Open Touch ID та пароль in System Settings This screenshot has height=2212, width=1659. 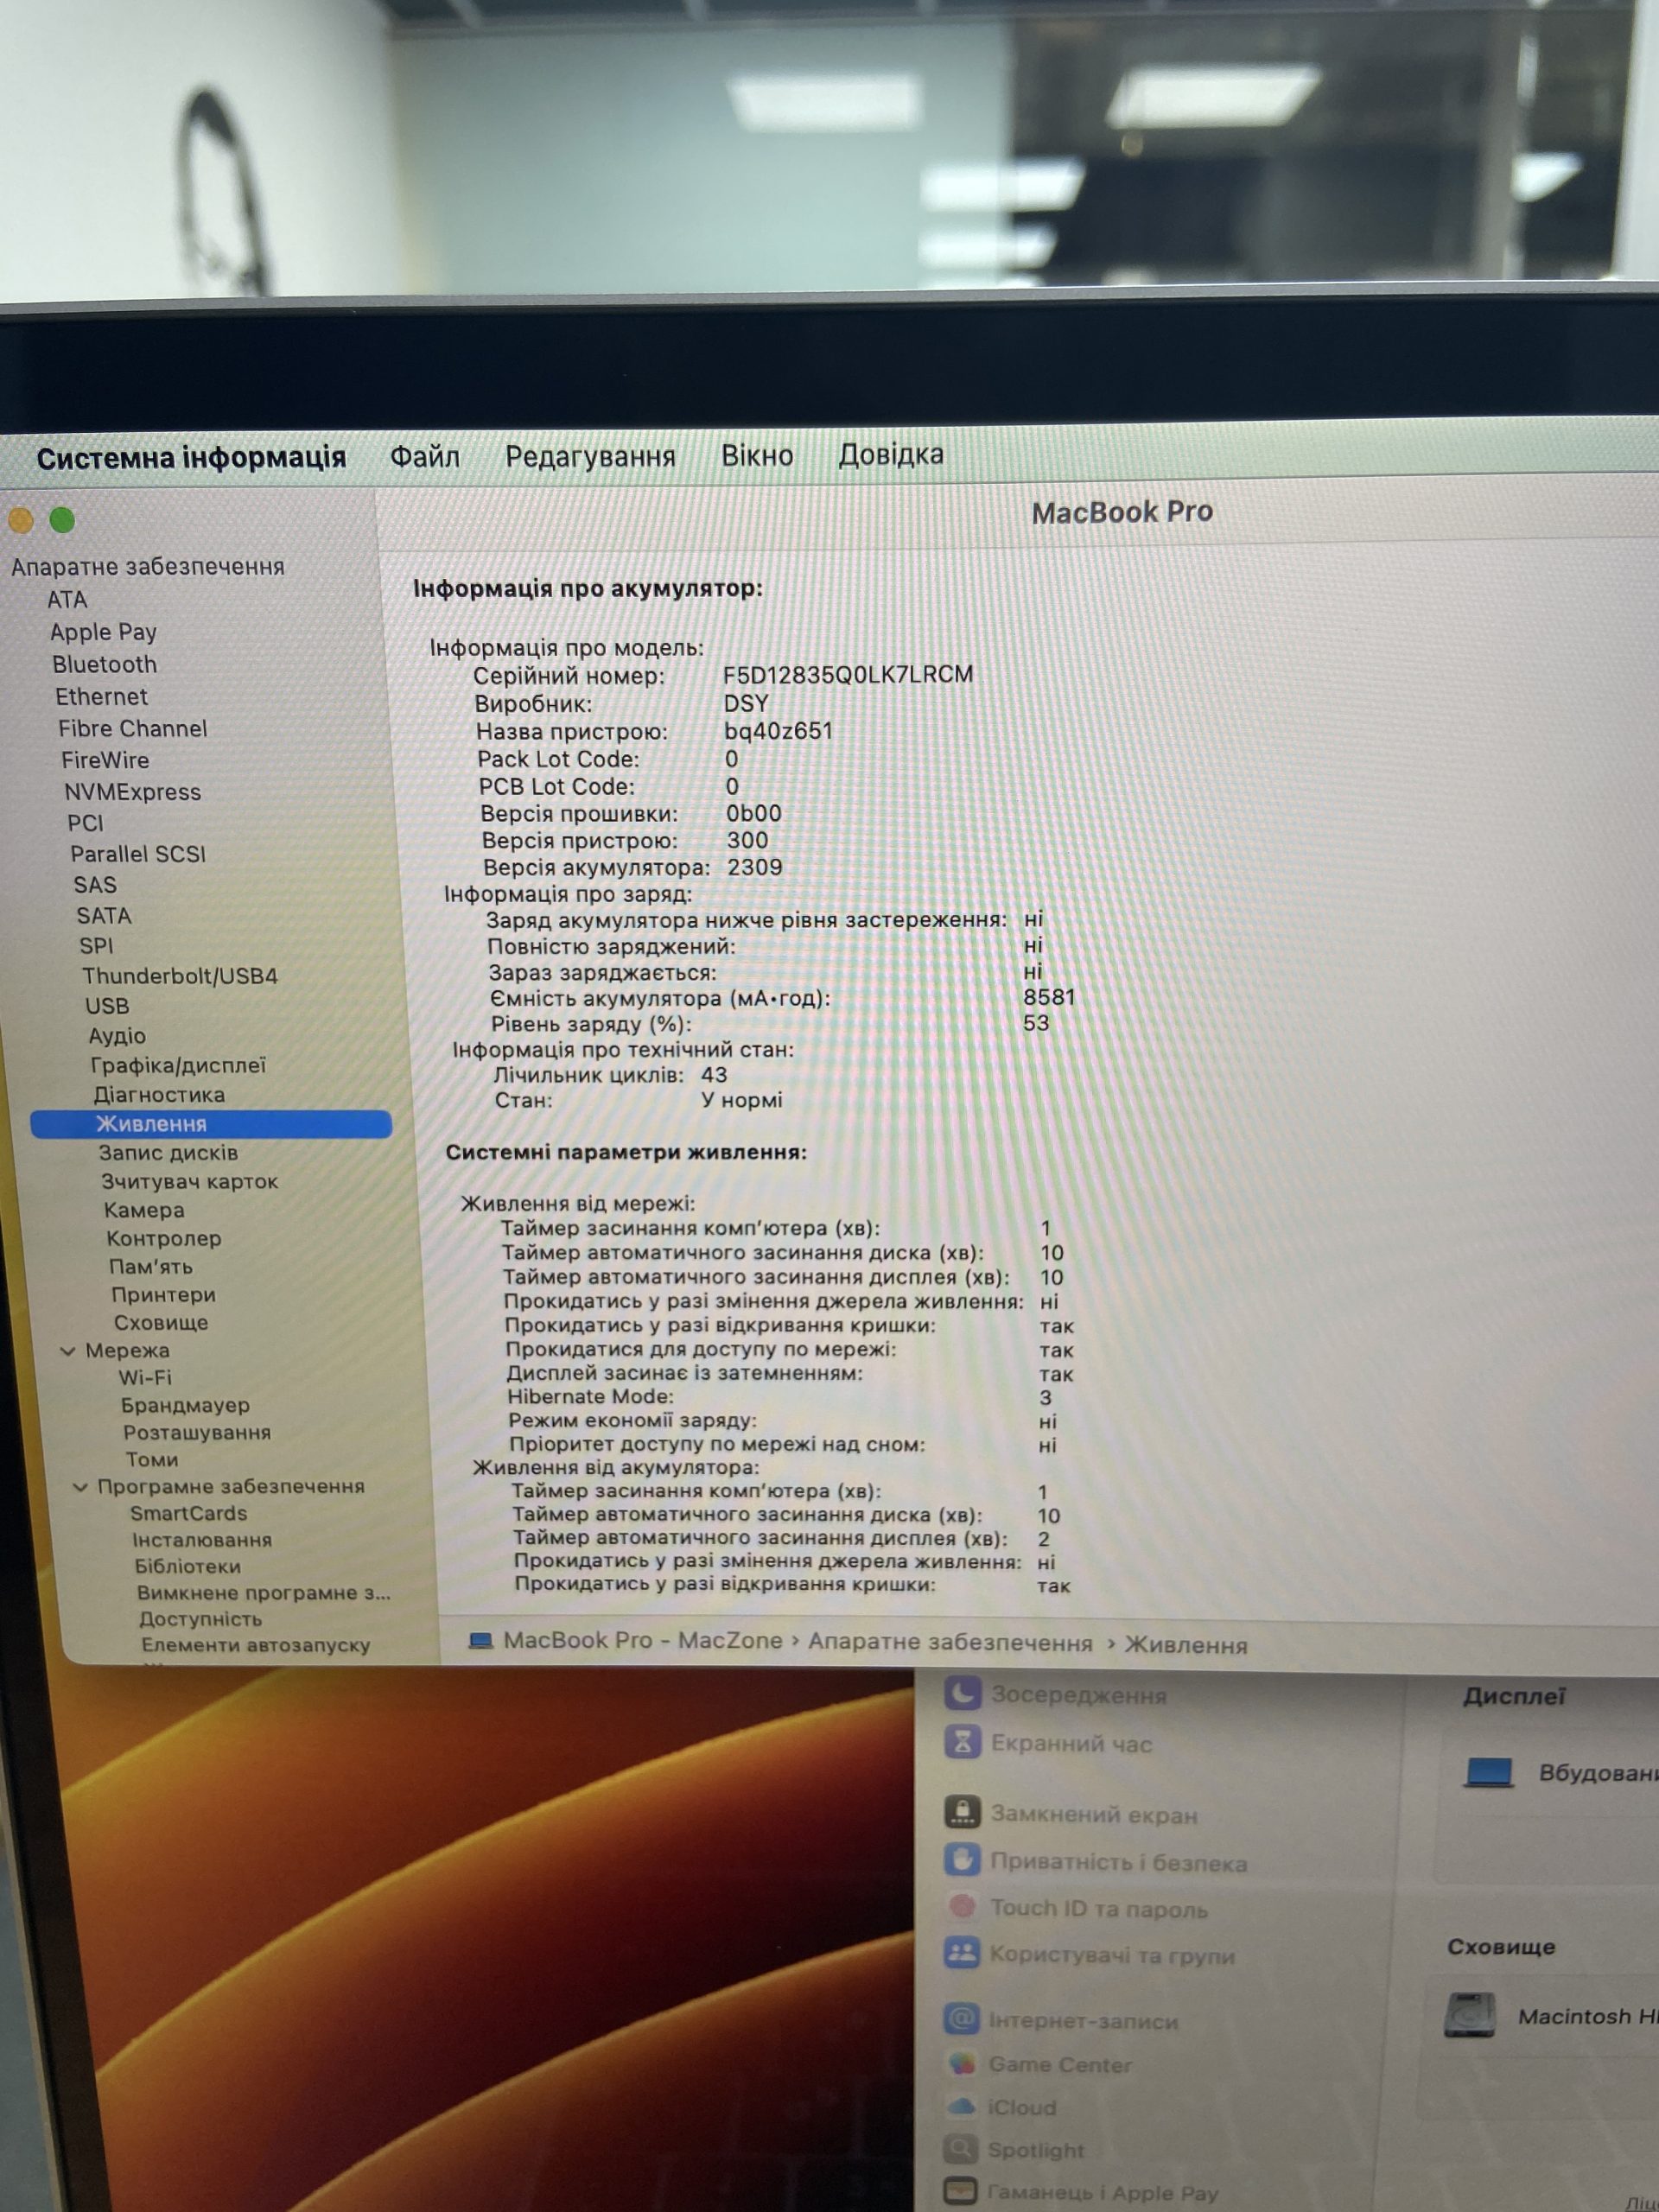[1076, 1907]
